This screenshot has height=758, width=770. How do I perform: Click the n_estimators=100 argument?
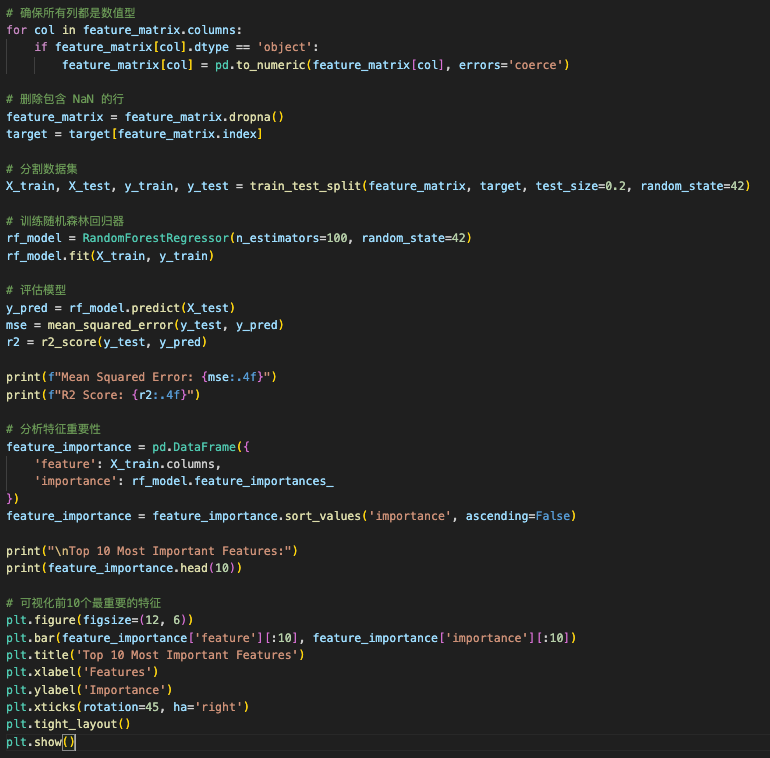292,238
